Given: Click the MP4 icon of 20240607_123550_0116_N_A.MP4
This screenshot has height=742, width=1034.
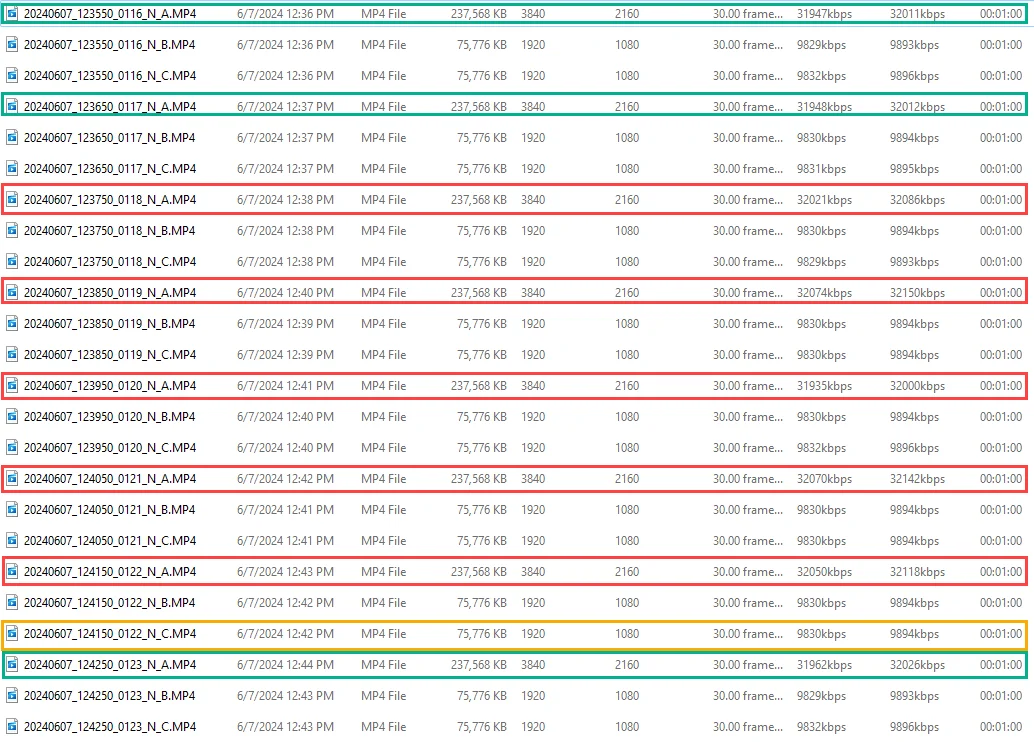Looking at the screenshot, I should [x=12, y=14].
